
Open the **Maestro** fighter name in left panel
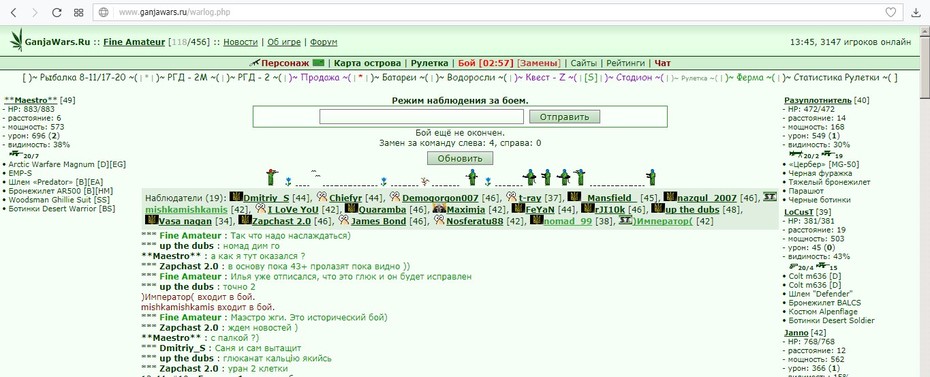tap(30, 100)
